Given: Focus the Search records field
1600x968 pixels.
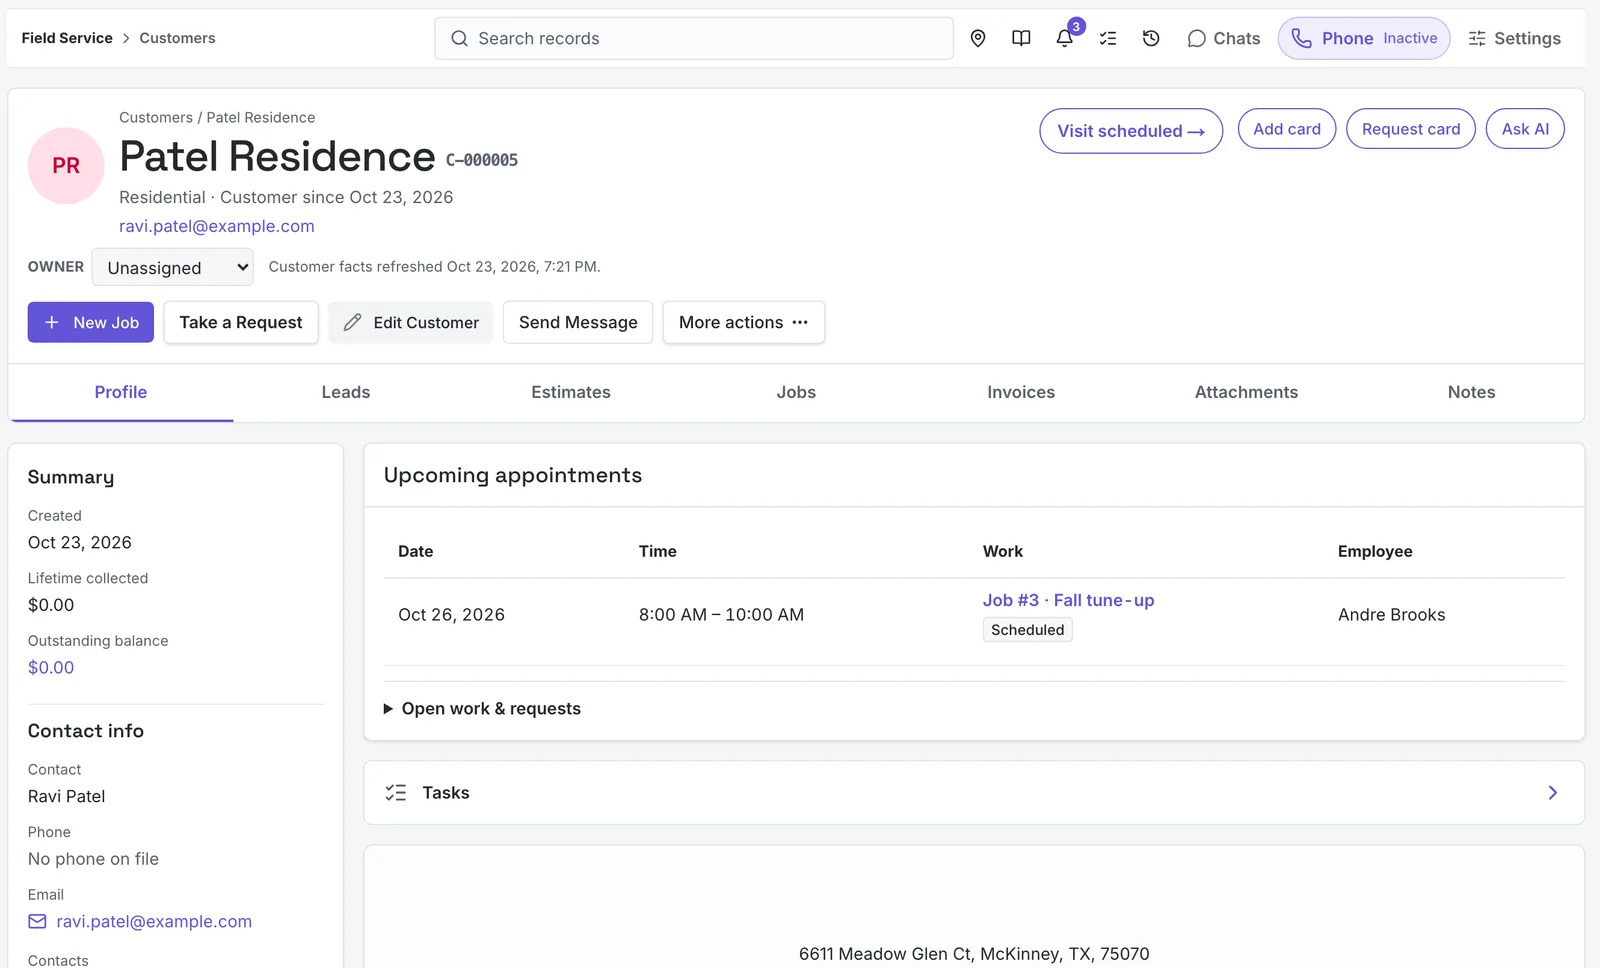Looking at the screenshot, I should [x=694, y=38].
